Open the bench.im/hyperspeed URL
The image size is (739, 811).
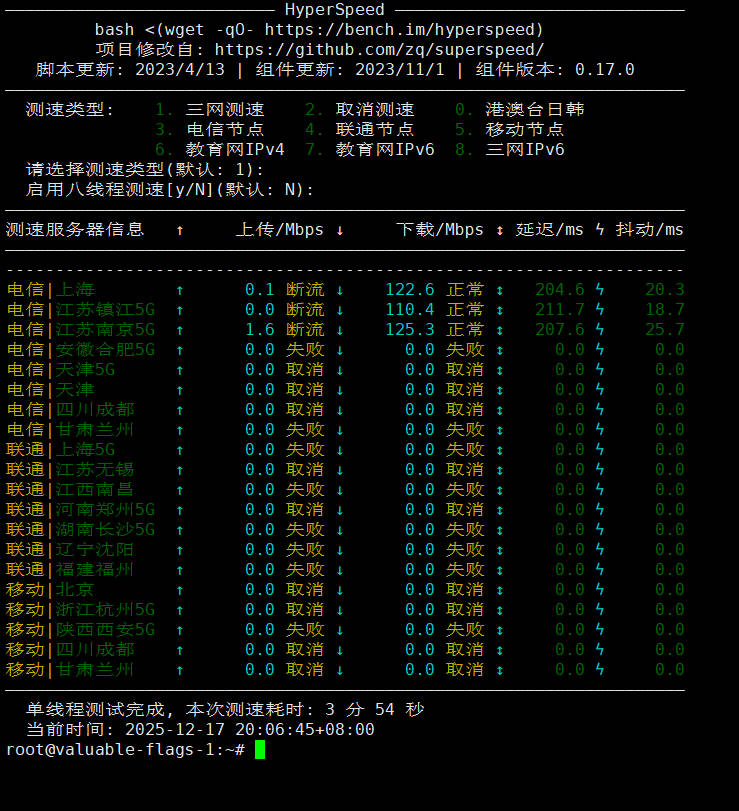click(x=404, y=30)
